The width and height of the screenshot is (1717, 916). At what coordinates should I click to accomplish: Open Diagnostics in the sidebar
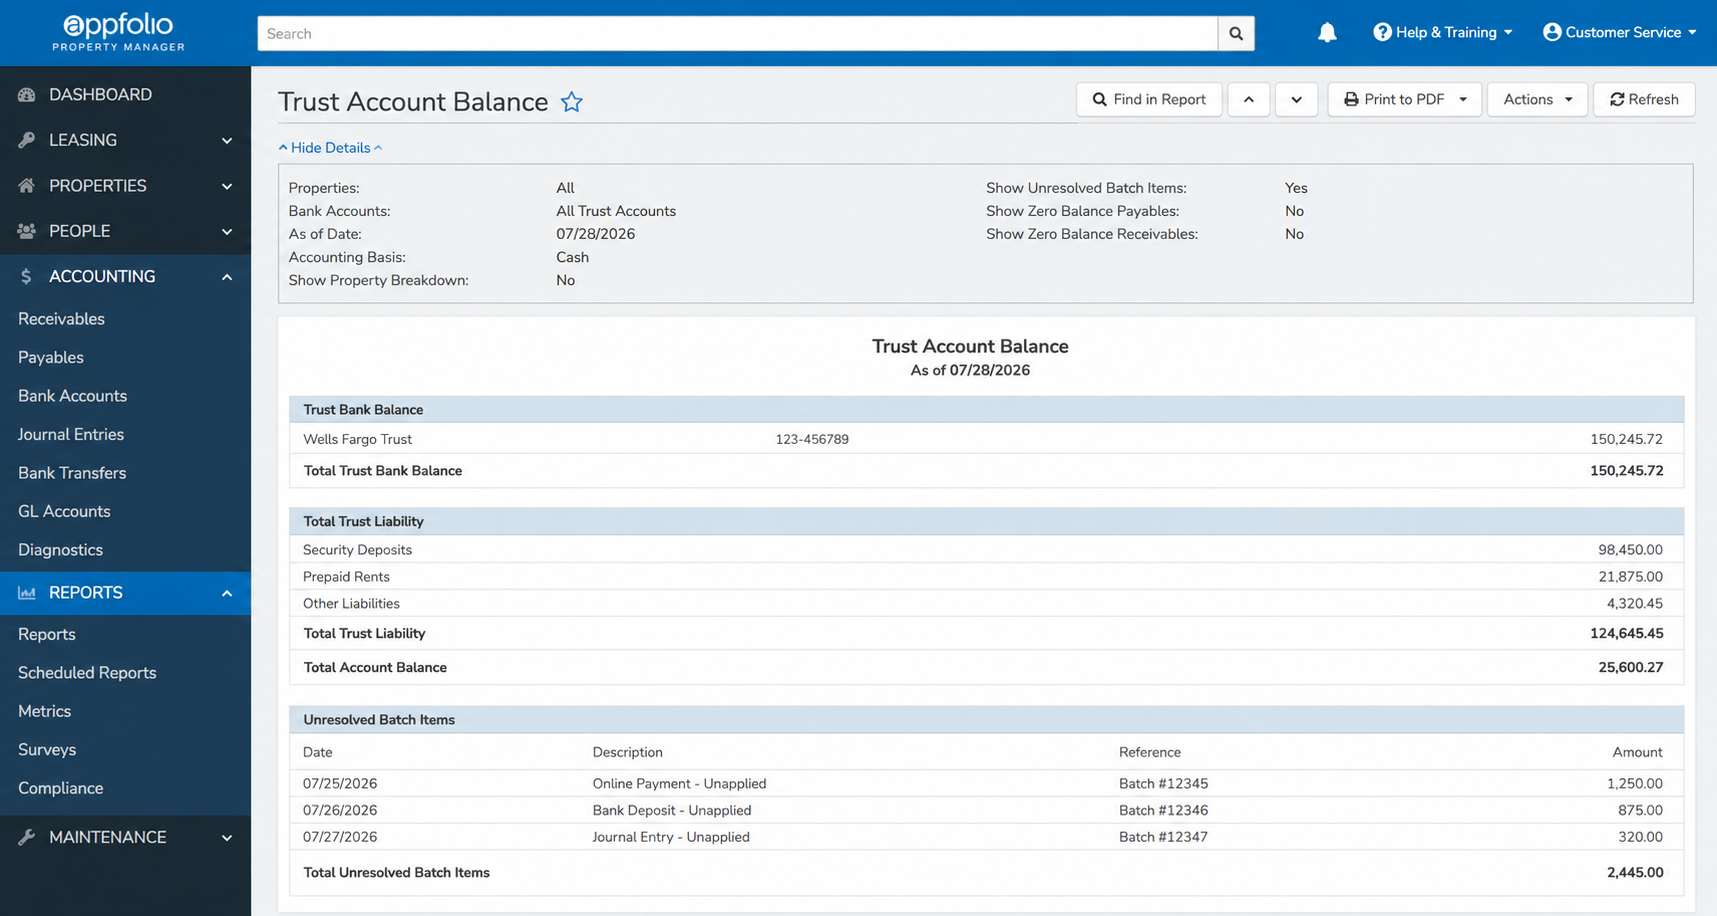(x=60, y=550)
